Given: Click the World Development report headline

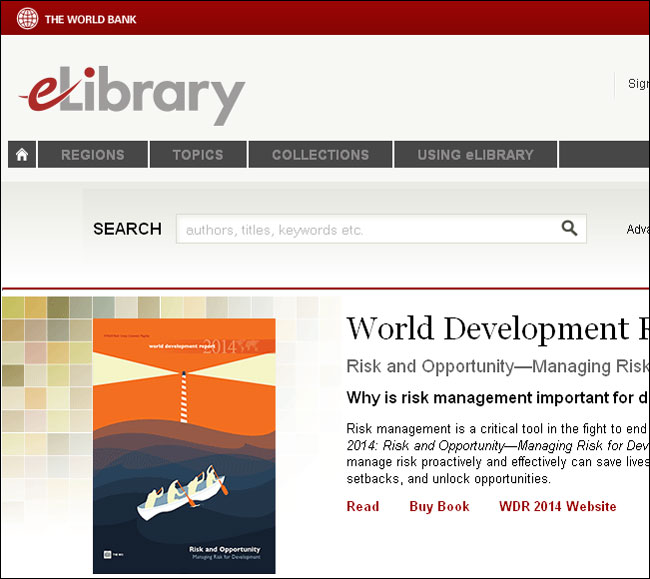Looking at the screenshot, I should [498, 329].
